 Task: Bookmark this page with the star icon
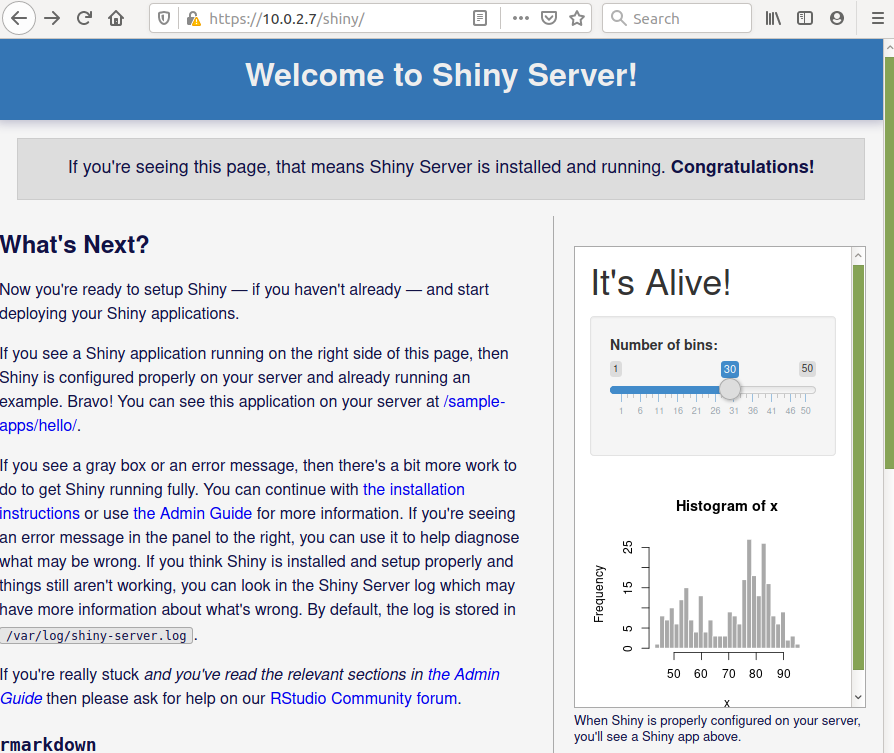point(577,19)
